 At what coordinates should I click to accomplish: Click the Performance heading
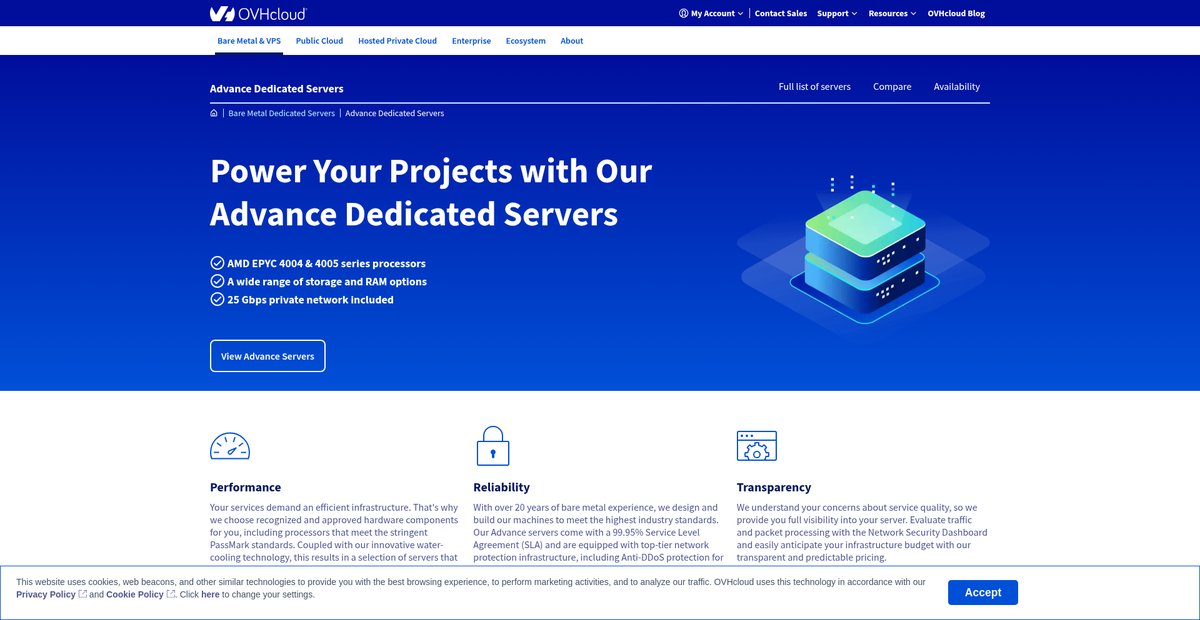(246, 487)
